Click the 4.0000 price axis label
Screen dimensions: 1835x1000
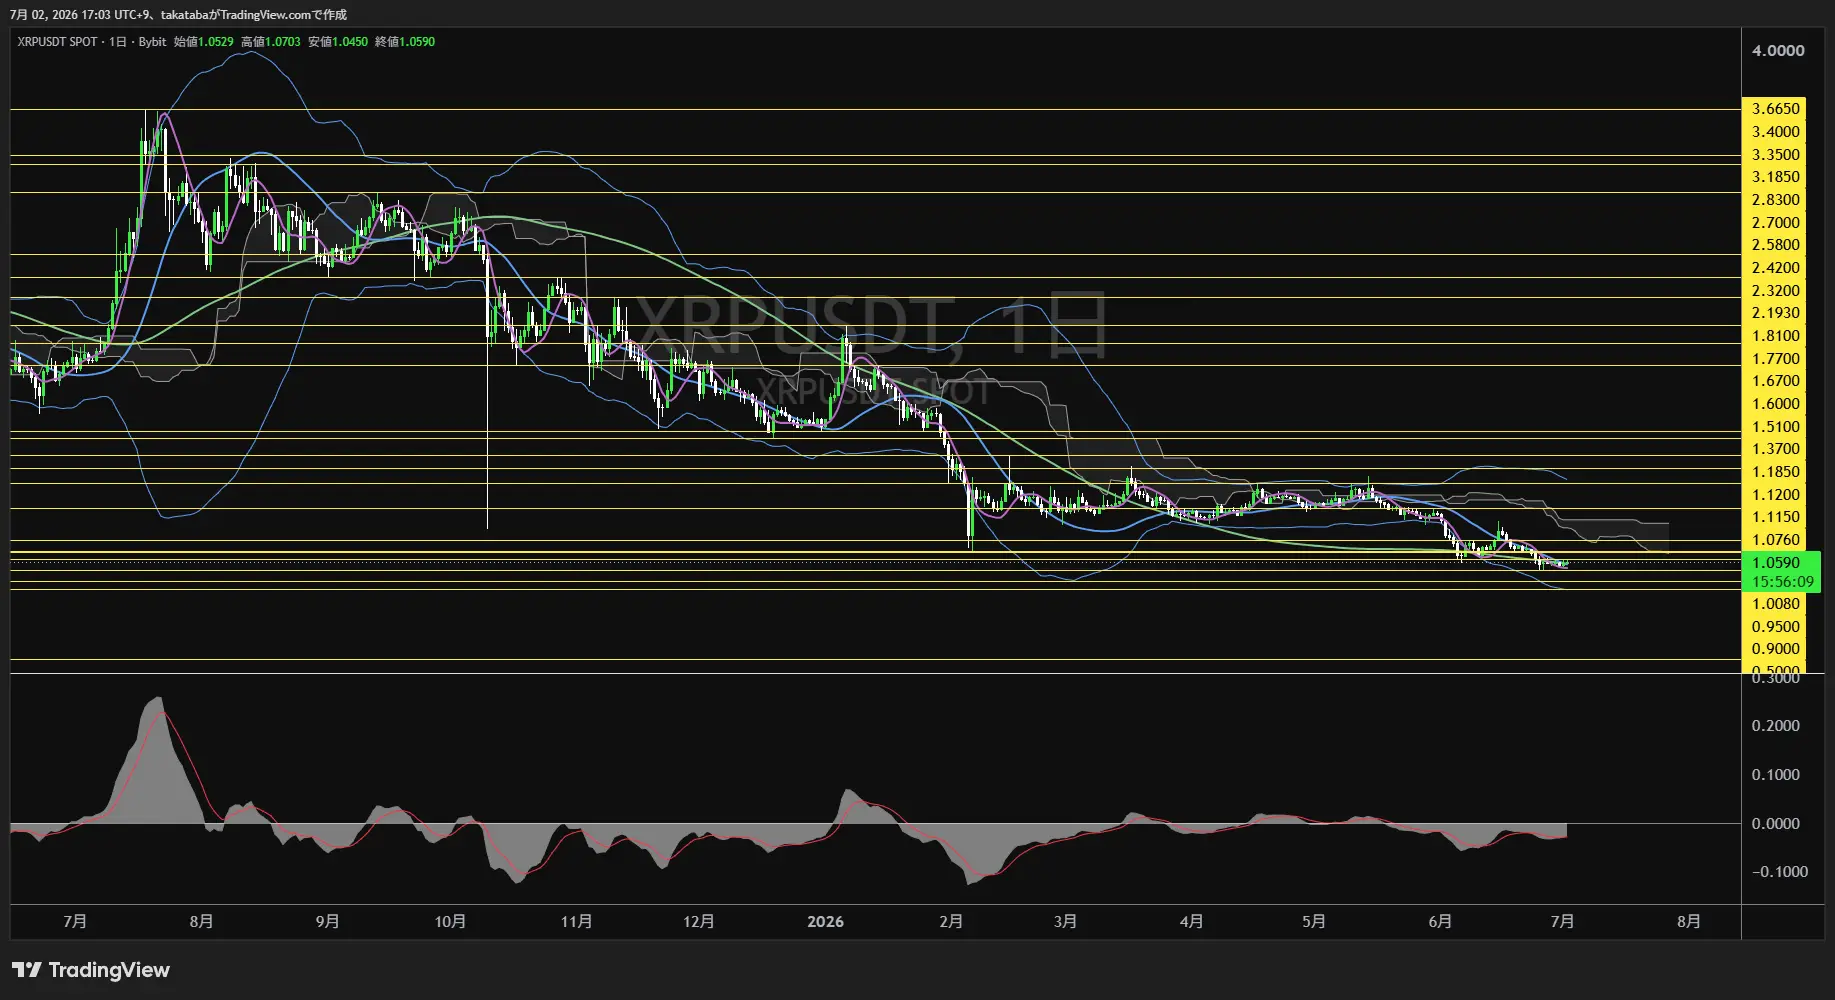tap(1778, 51)
